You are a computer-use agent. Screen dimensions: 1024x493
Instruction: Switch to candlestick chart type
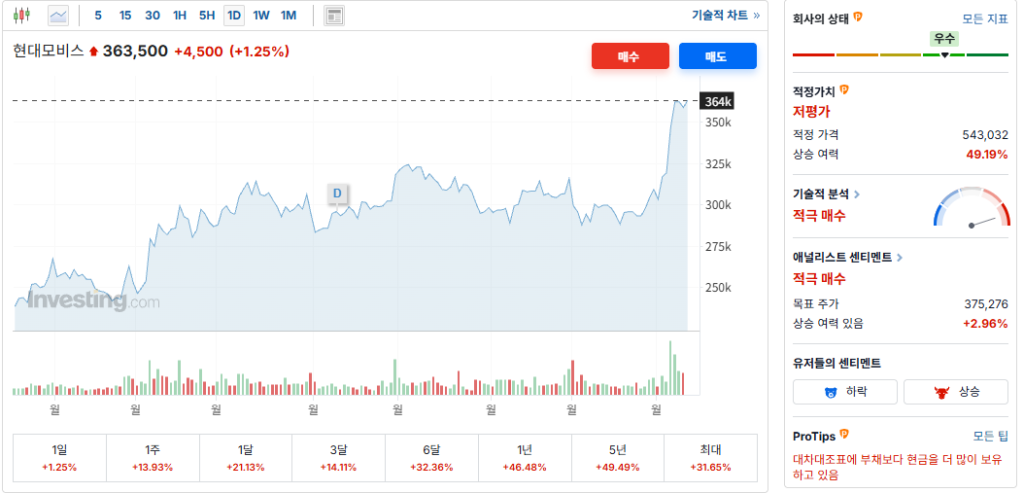point(22,15)
